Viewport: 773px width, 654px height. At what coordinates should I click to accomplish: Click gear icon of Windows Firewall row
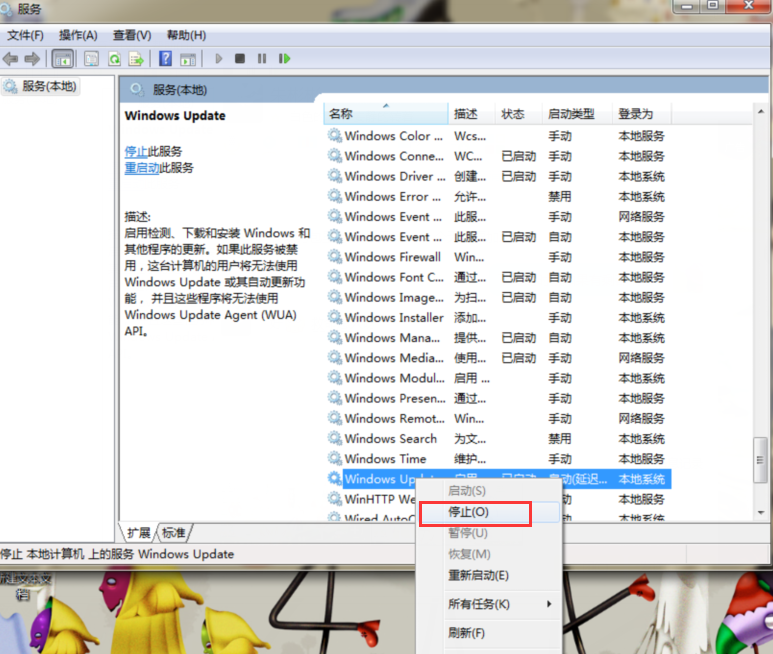point(335,257)
